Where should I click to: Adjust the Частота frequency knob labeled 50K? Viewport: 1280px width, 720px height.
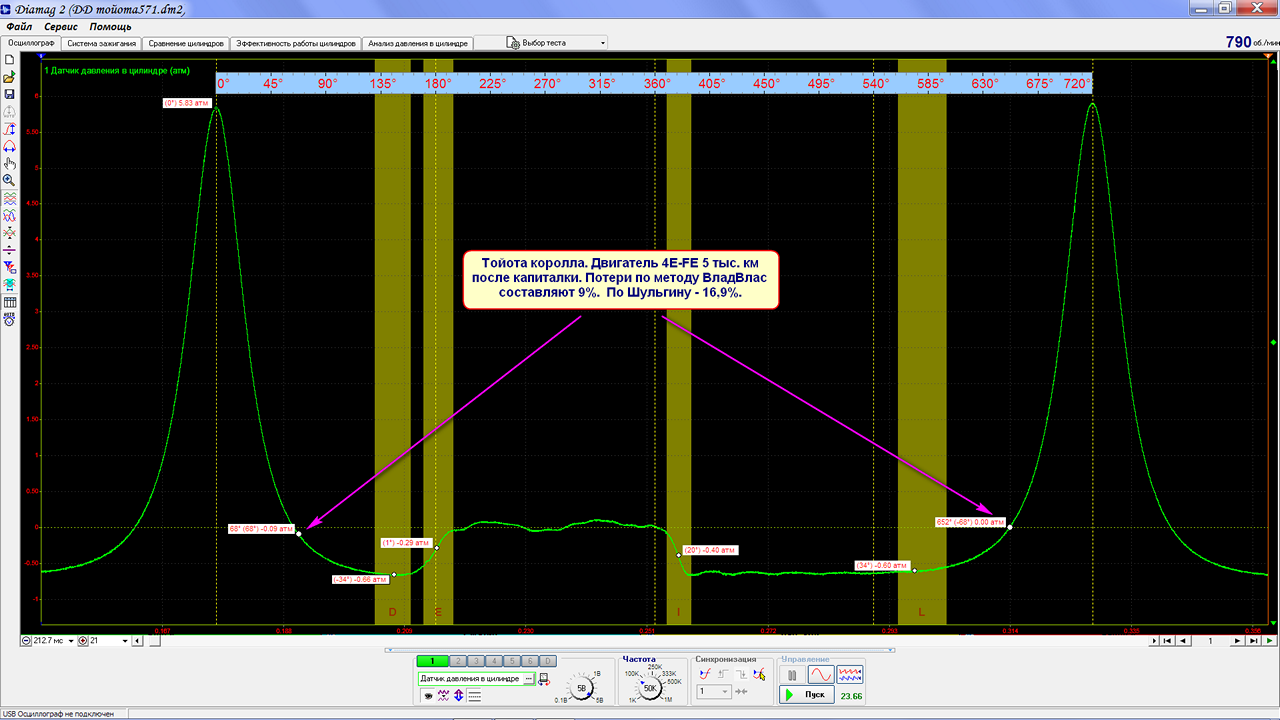(649, 688)
